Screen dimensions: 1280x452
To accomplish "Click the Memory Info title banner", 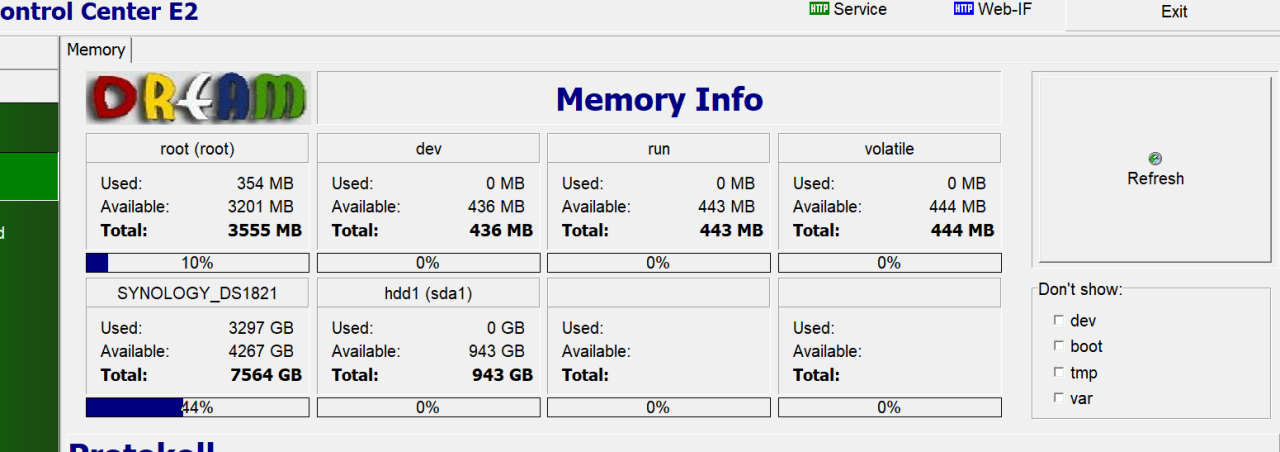I will [x=659, y=99].
